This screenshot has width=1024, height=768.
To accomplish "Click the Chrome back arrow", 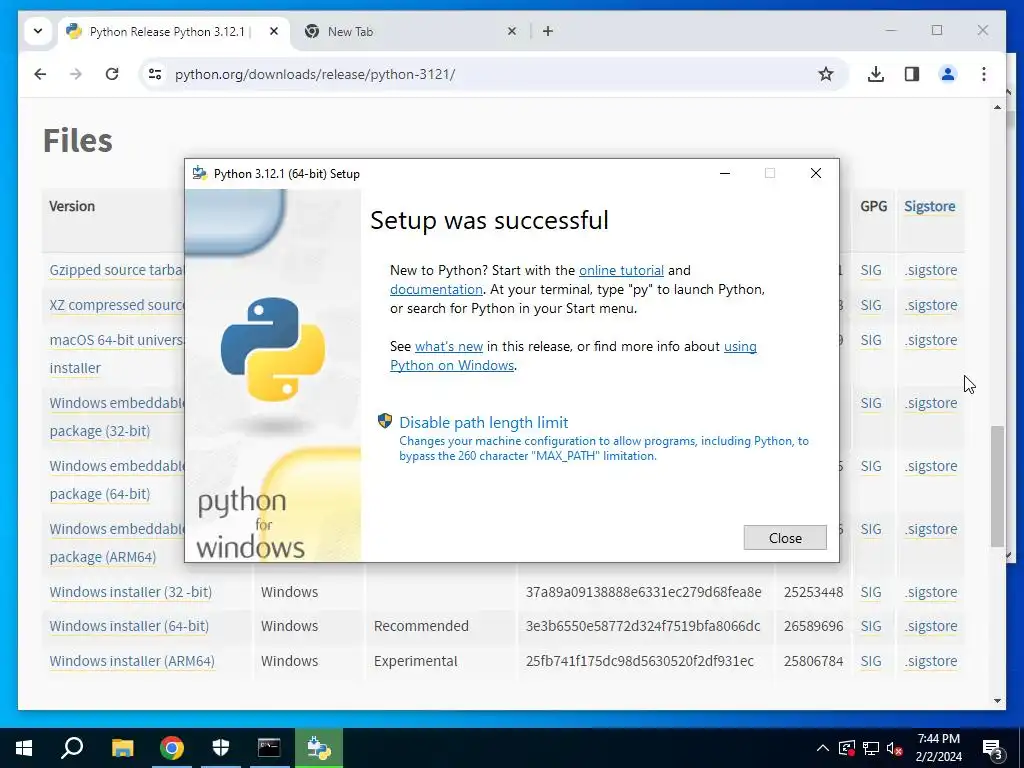I will tap(40, 74).
